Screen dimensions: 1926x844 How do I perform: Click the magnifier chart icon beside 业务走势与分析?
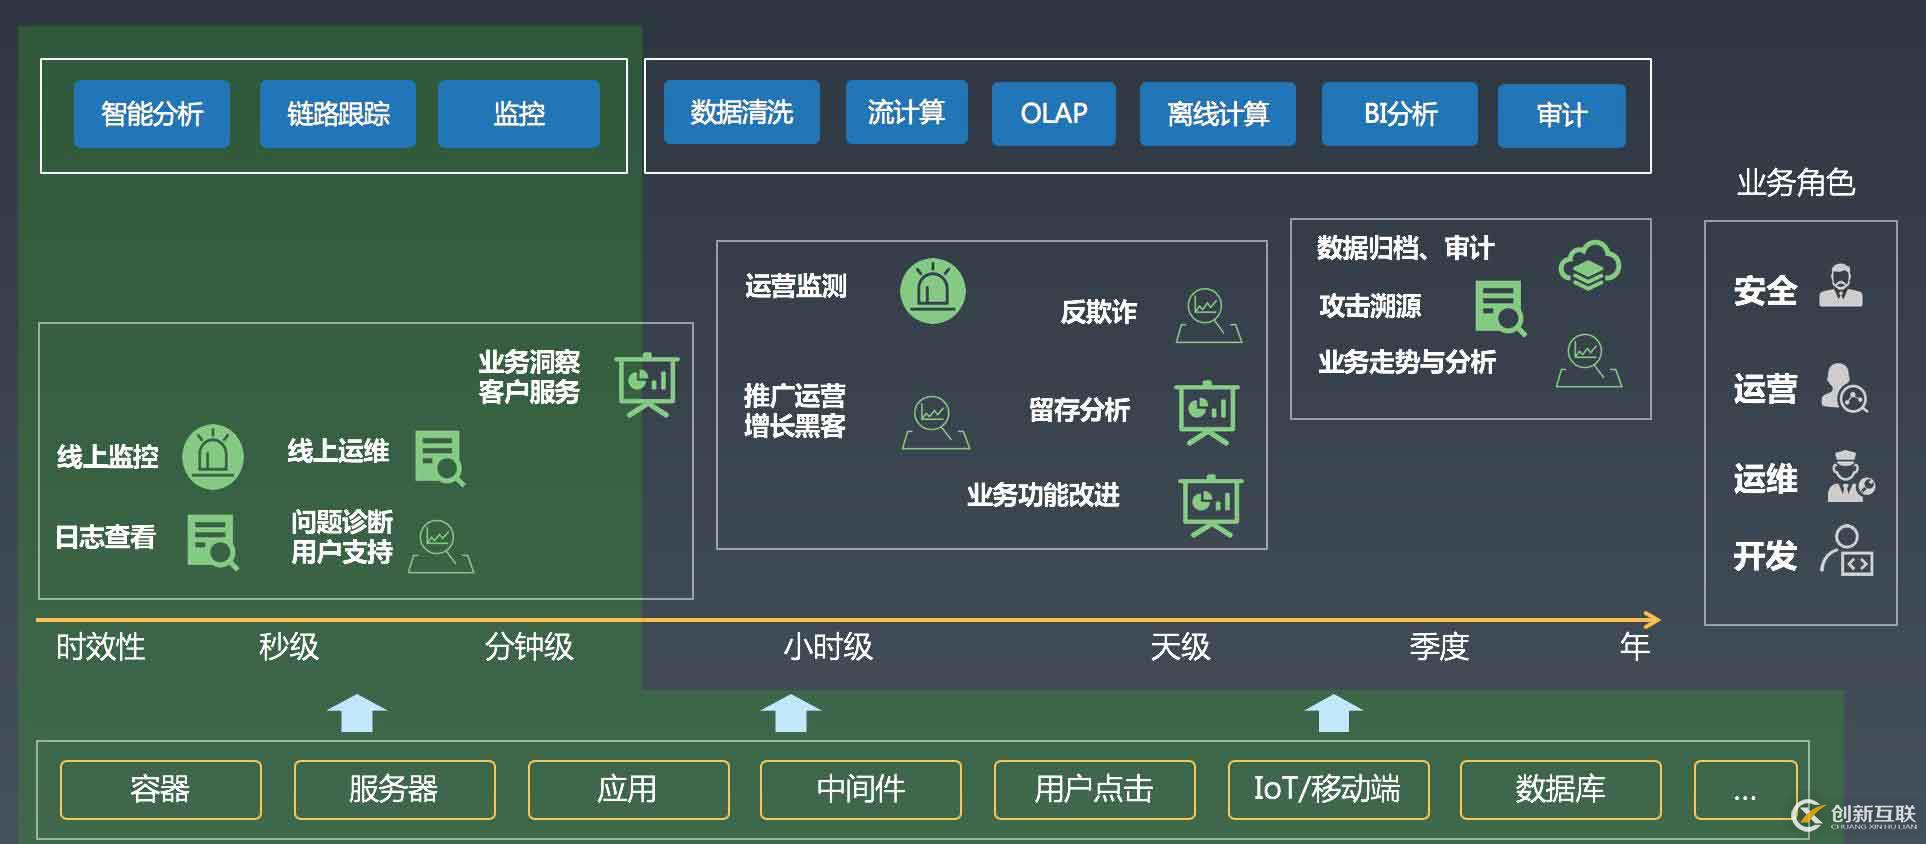pos(1588,361)
